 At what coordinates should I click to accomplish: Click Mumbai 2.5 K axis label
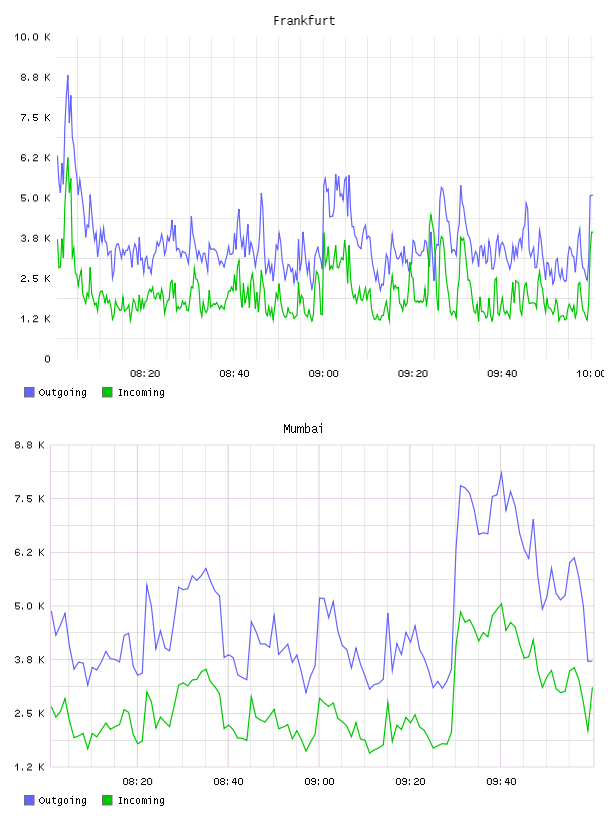coord(29,713)
